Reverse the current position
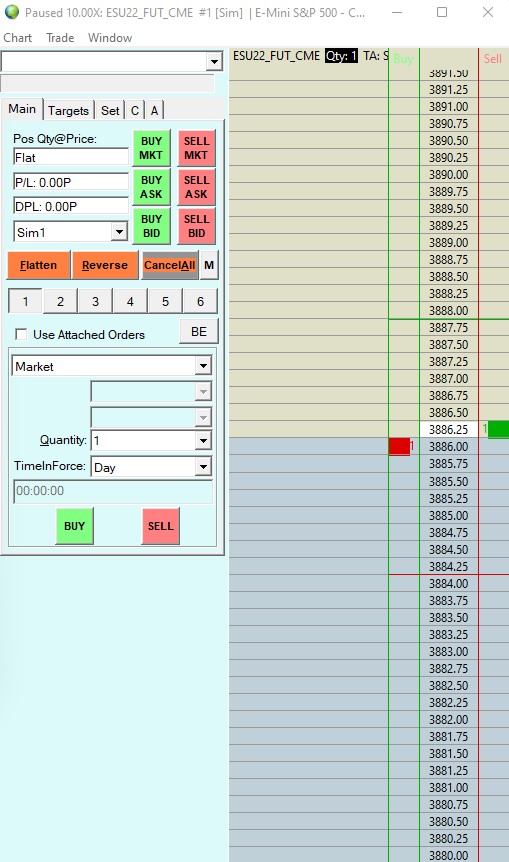The image size is (509, 862). [104, 265]
